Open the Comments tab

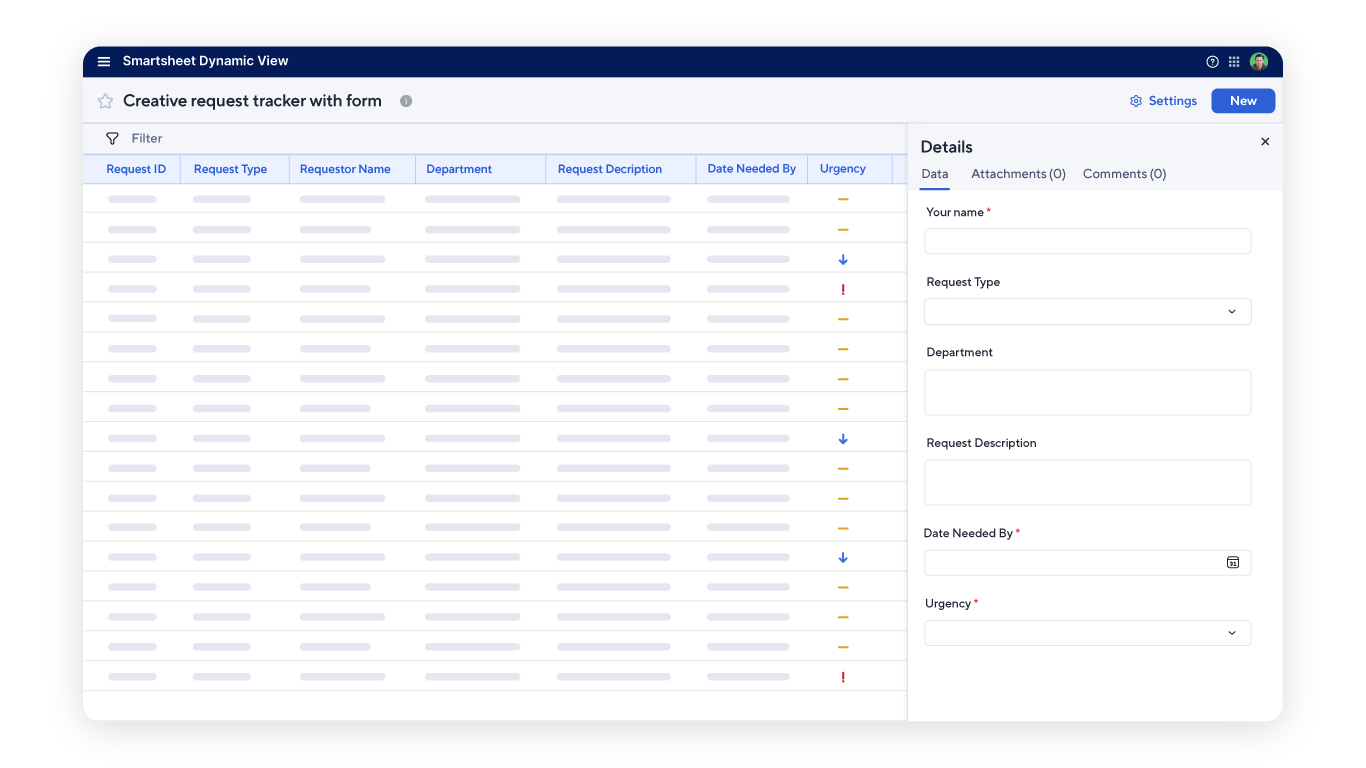1124,173
